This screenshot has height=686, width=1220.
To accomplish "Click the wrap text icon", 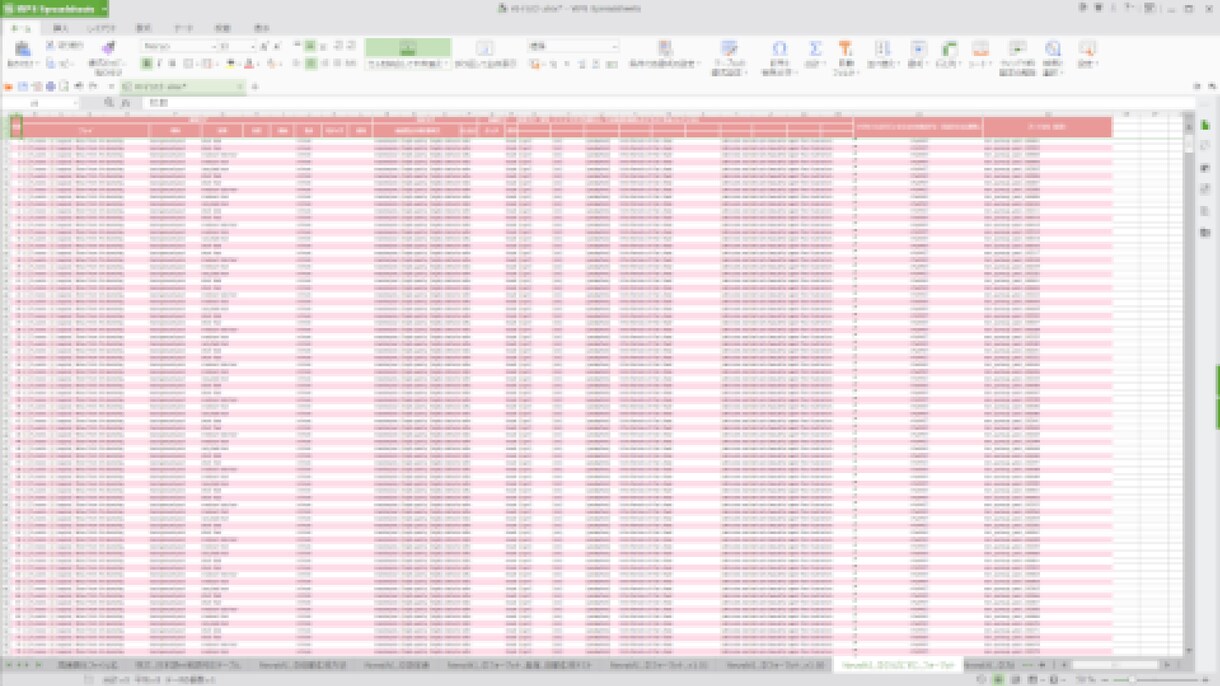I will click(x=485, y=48).
